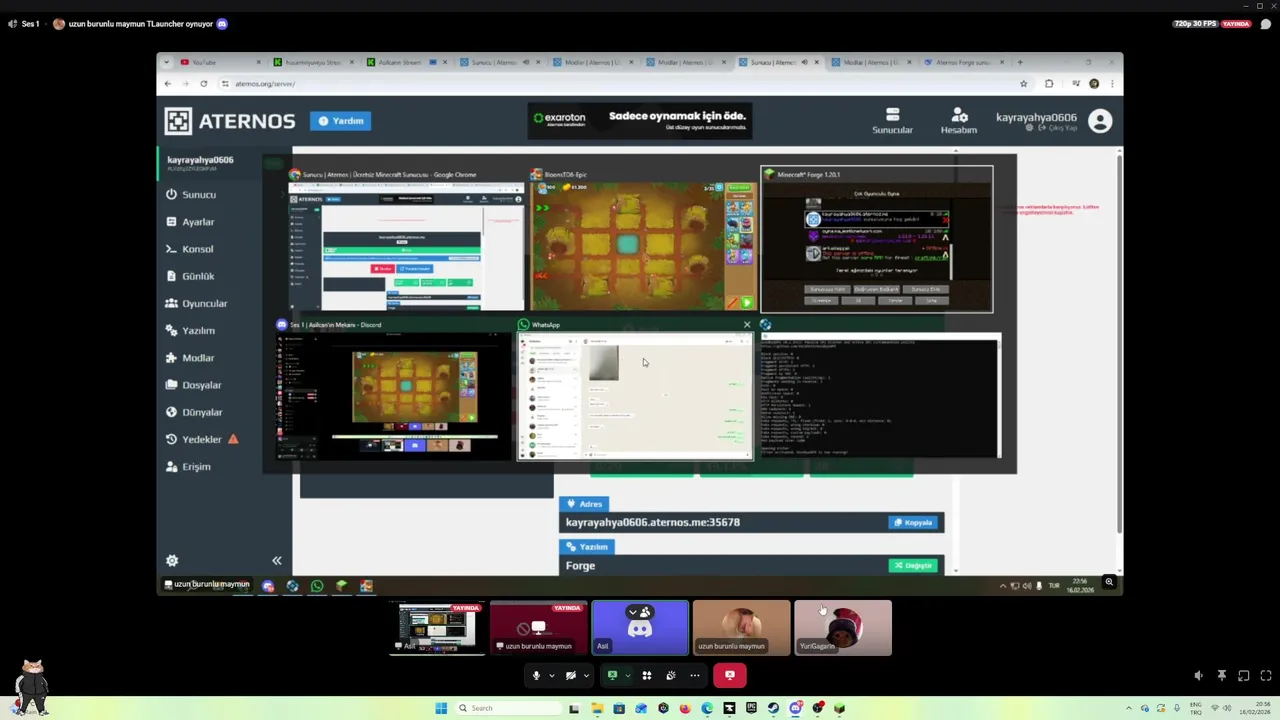Open the Discord activities launcher icon
The width and height of the screenshot is (1280, 720).
(x=647, y=675)
